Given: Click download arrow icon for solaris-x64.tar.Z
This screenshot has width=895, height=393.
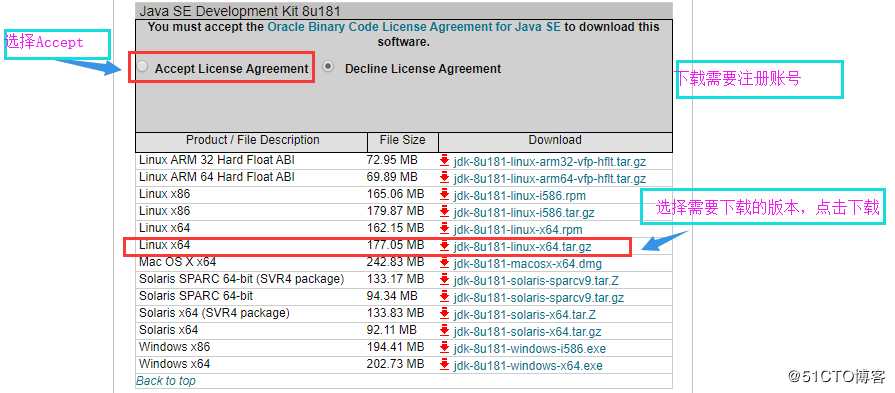Looking at the screenshot, I should pos(445,314).
